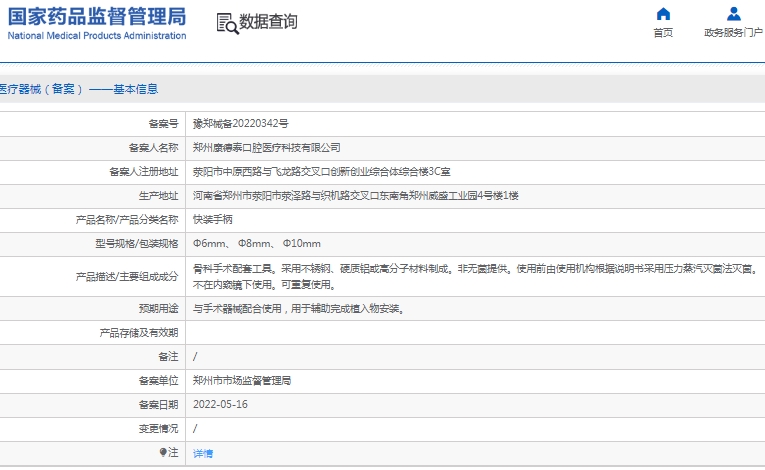Select the text 与手术器械配合使用
Screen dimensions: 765x470
(237, 308)
